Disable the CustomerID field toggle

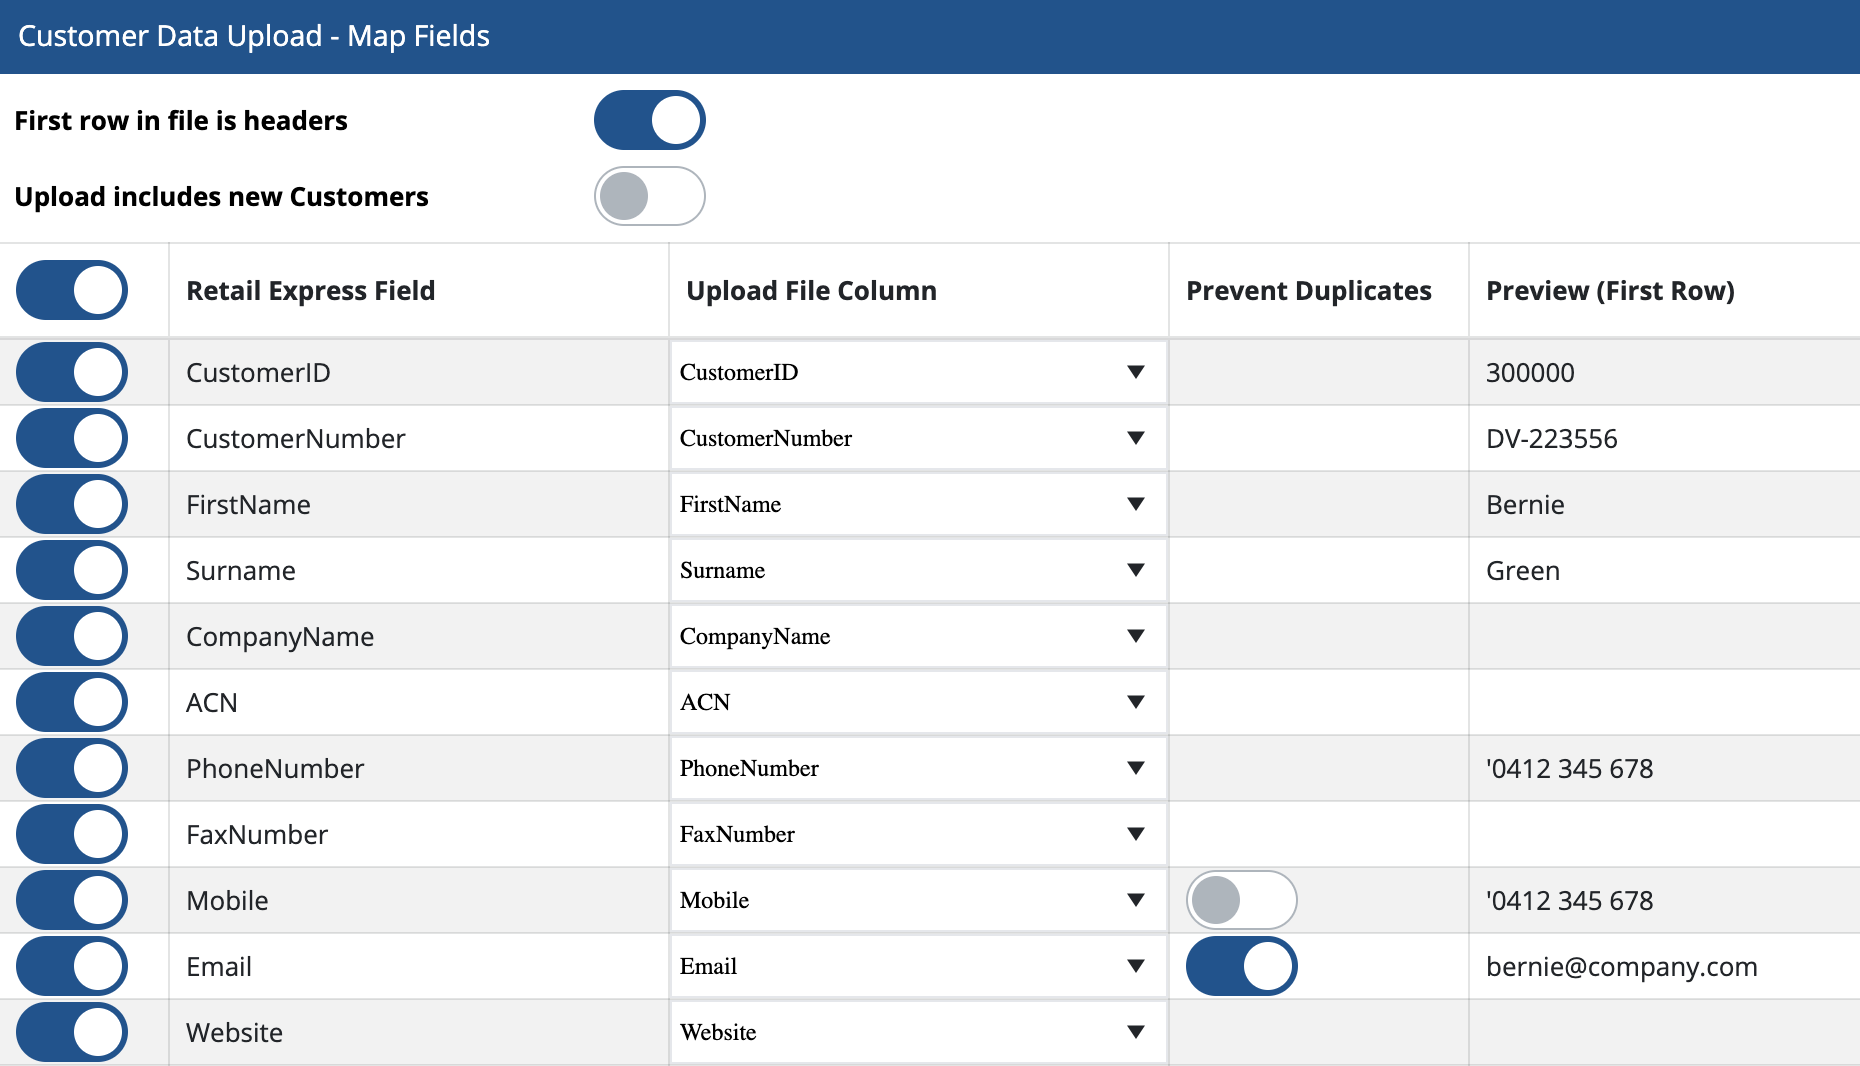tap(72, 372)
